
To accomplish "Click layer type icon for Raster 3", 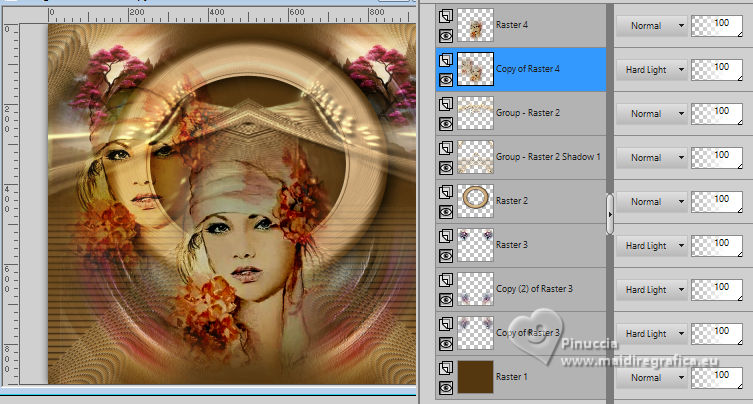I will click(x=446, y=236).
